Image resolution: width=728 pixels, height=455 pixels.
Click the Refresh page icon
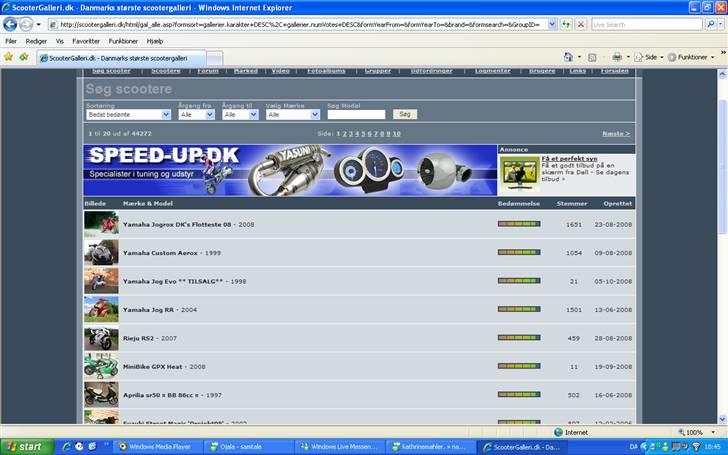coord(566,24)
